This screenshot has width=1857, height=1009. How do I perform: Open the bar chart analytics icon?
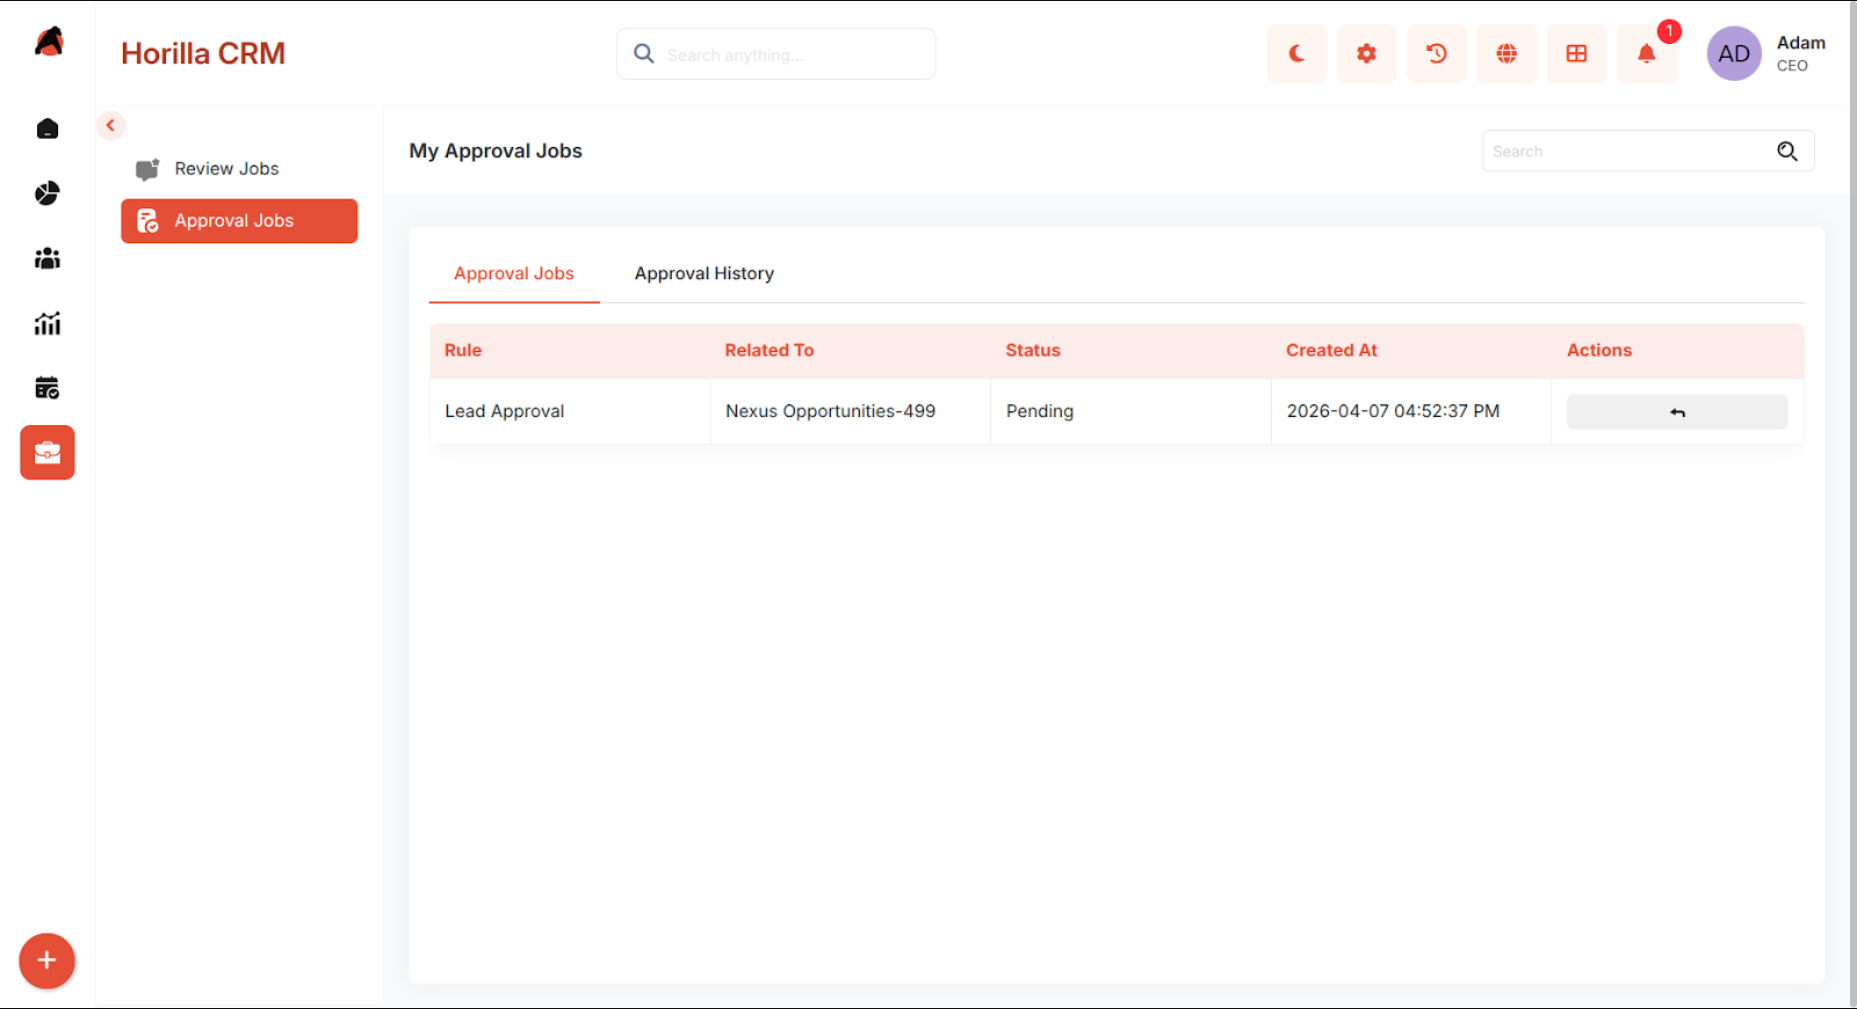point(47,323)
